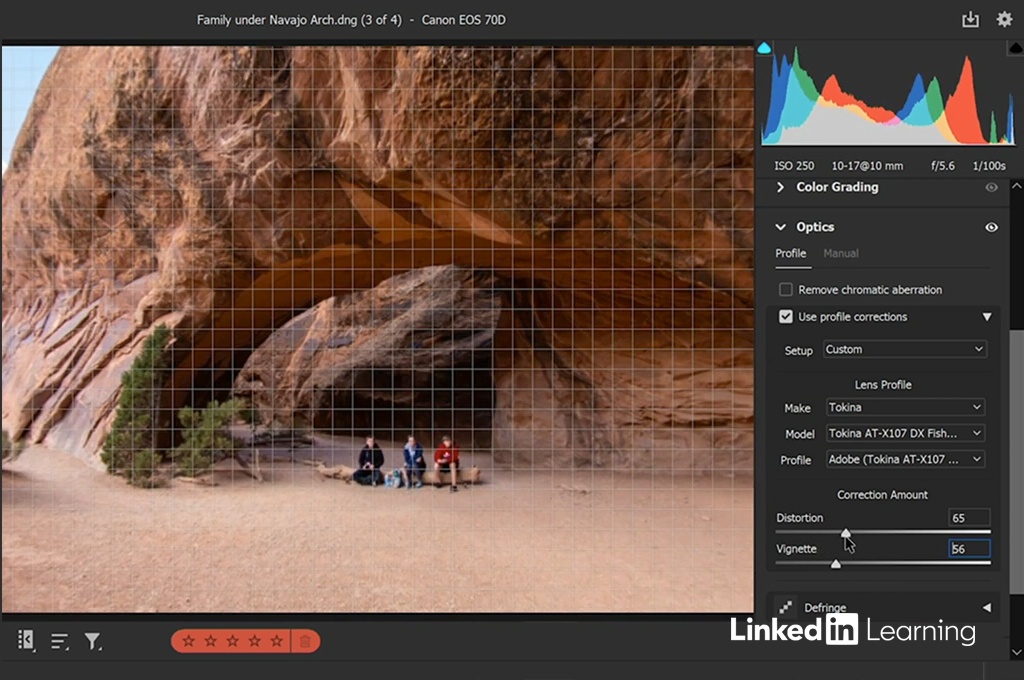Viewport: 1024px width, 680px height.
Task: Enable Remove chromatic aberration checkbox
Action: point(786,290)
